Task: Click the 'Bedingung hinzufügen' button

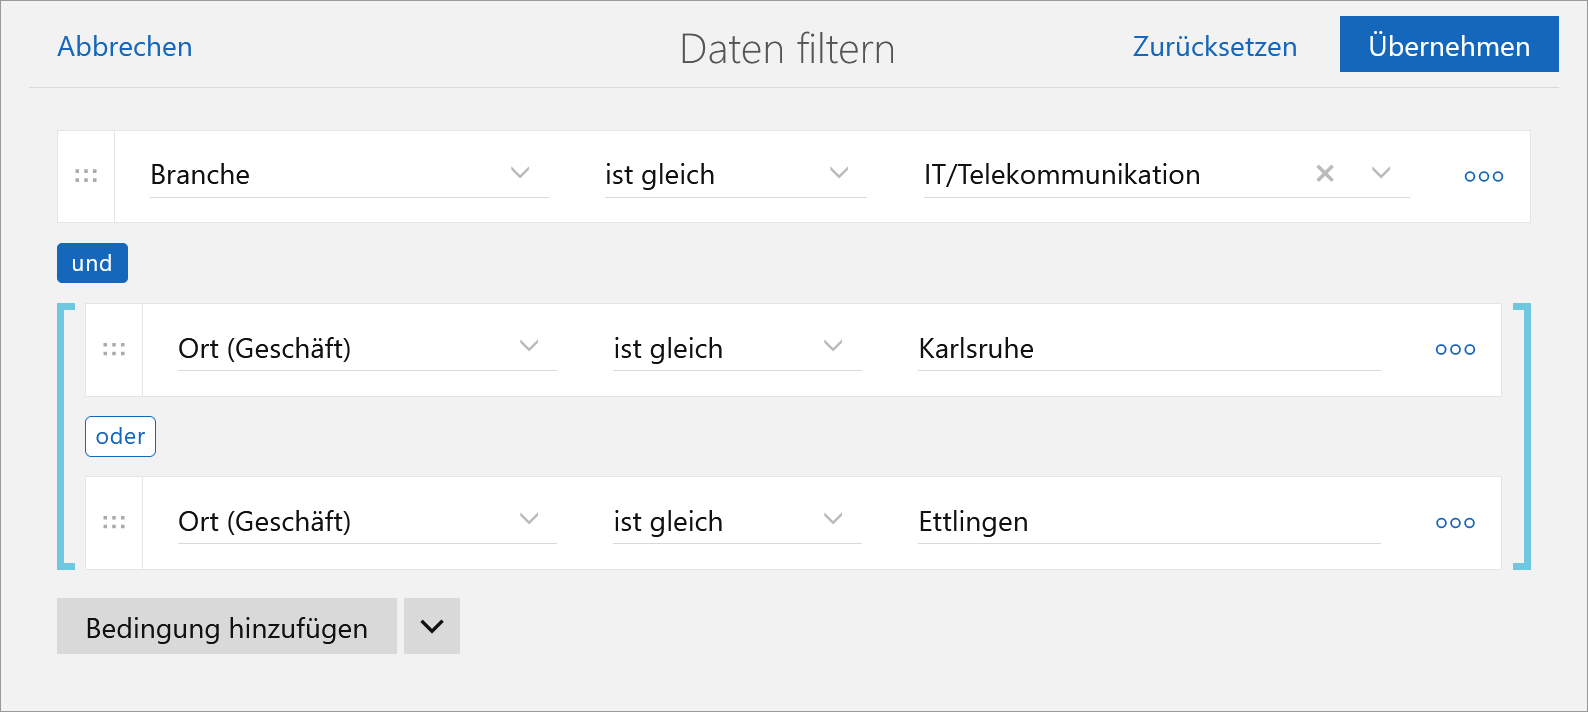Action: click(227, 626)
